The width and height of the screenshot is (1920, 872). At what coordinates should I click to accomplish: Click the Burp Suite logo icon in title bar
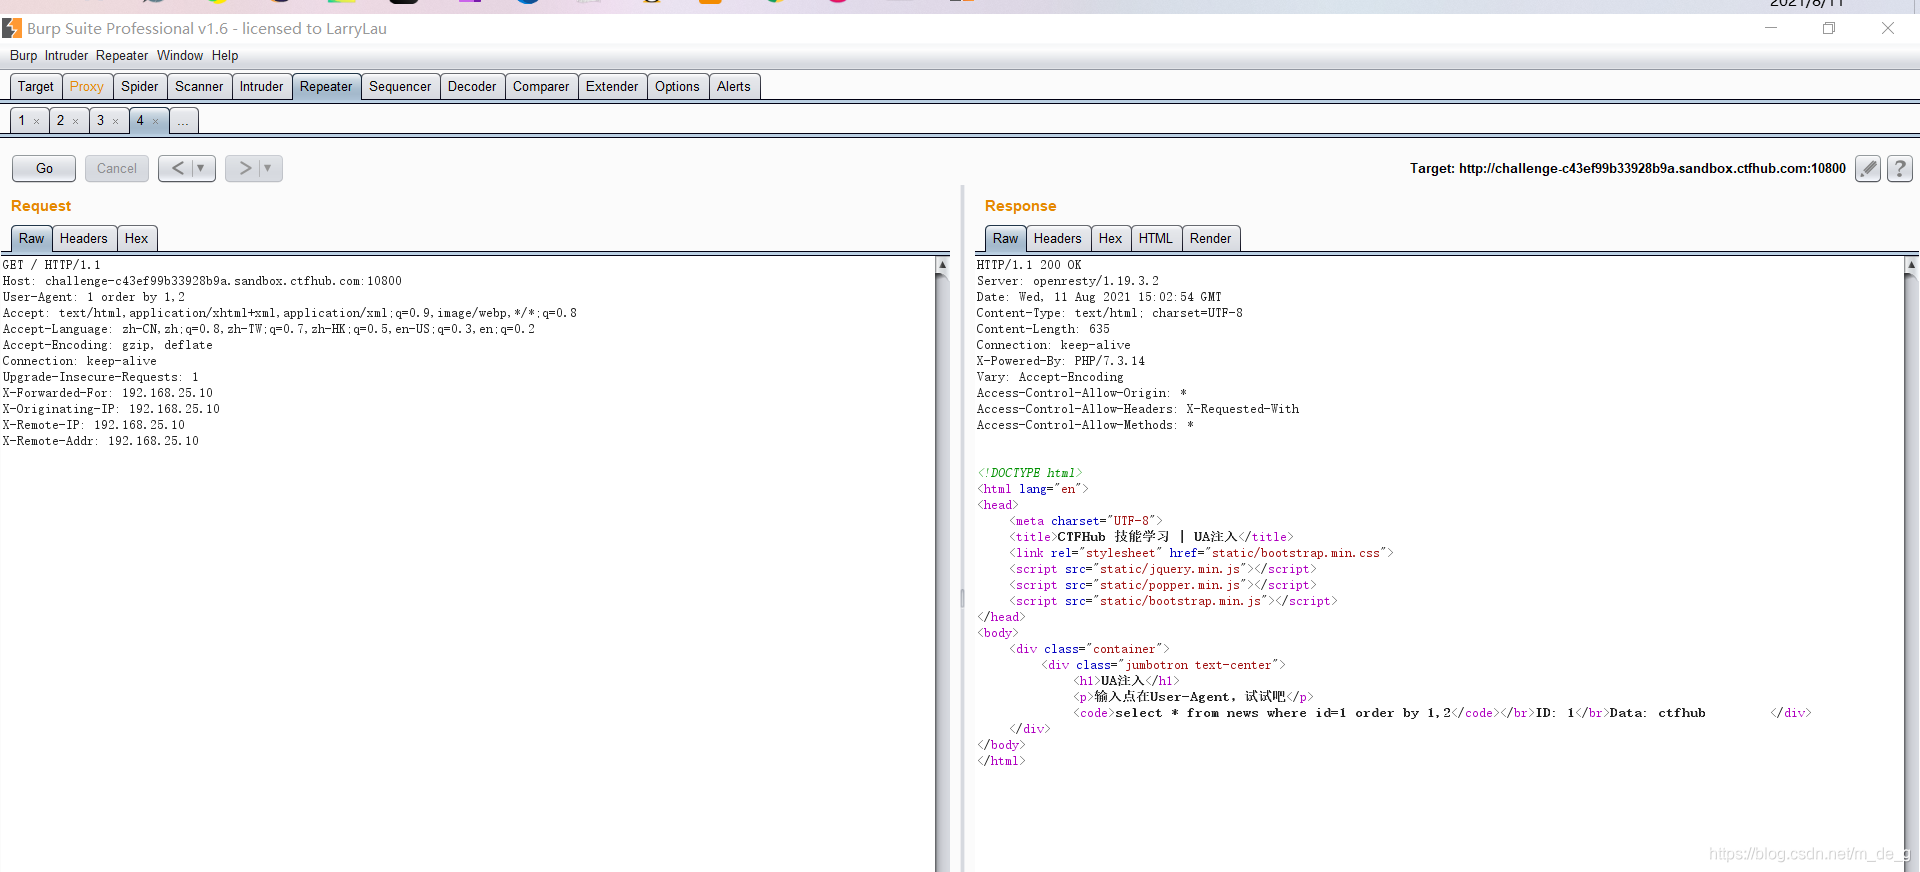pyautogui.click(x=12, y=28)
